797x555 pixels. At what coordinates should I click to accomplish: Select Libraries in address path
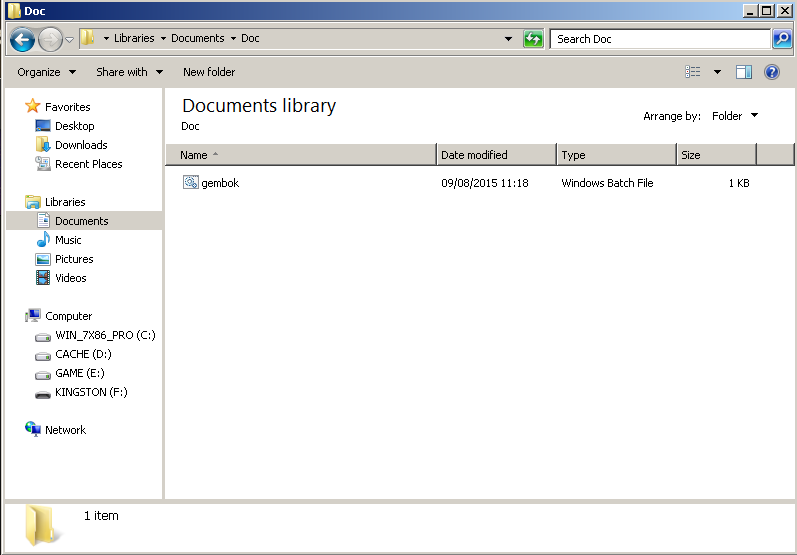coord(134,38)
